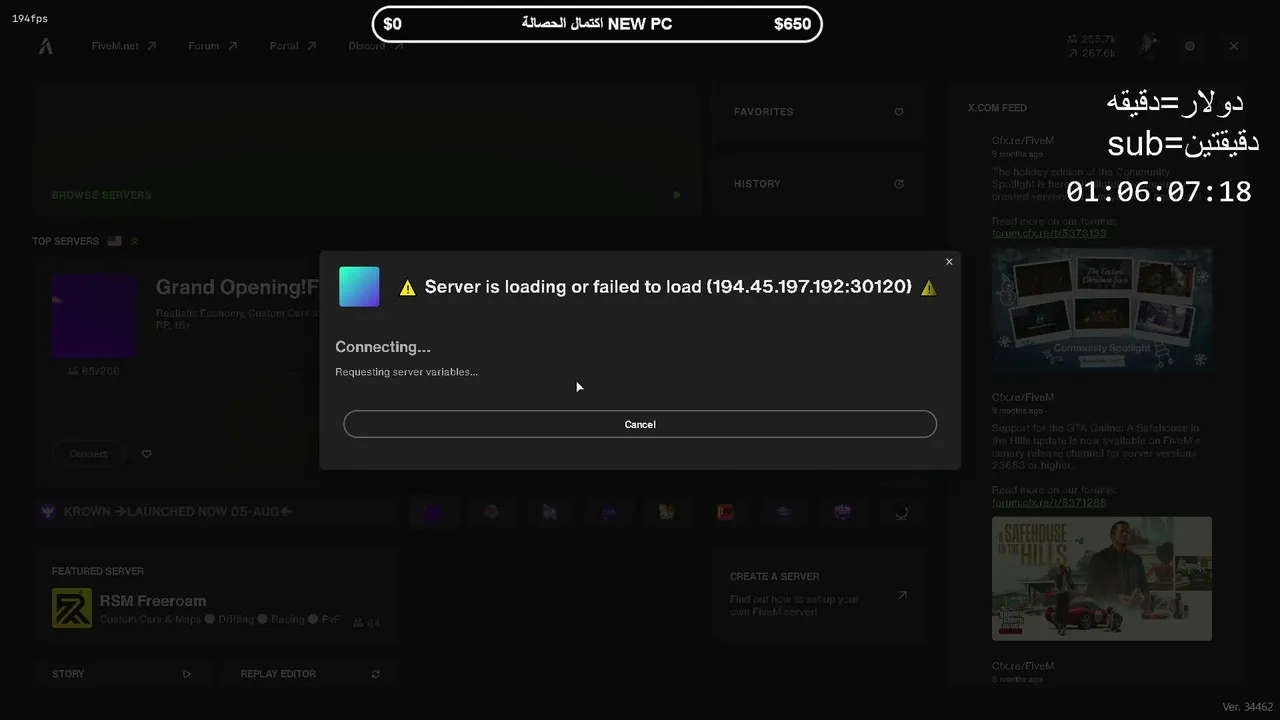Open the Safehouse in the Hills feed image
Screen dimensions: 1280x720
[x=1102, y=578]
